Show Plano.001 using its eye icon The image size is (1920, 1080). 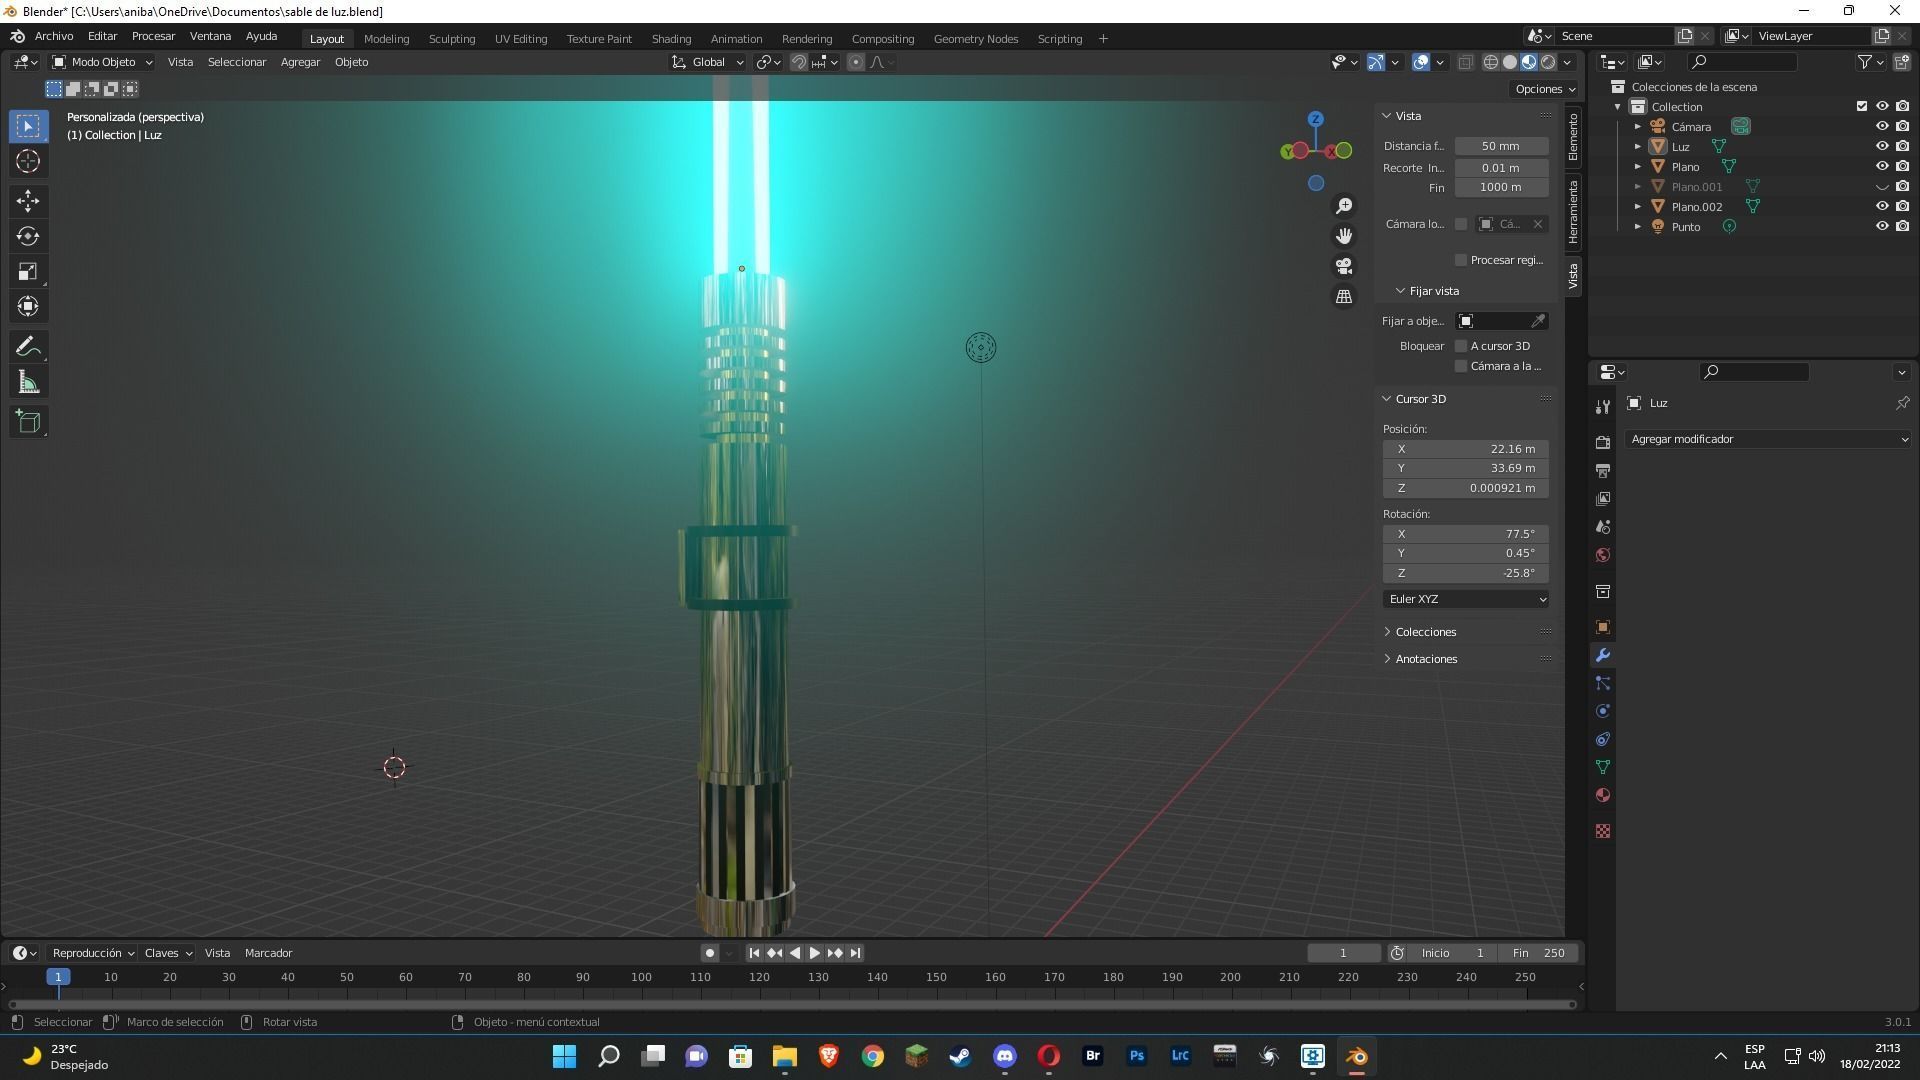(x=1882, y=187)
